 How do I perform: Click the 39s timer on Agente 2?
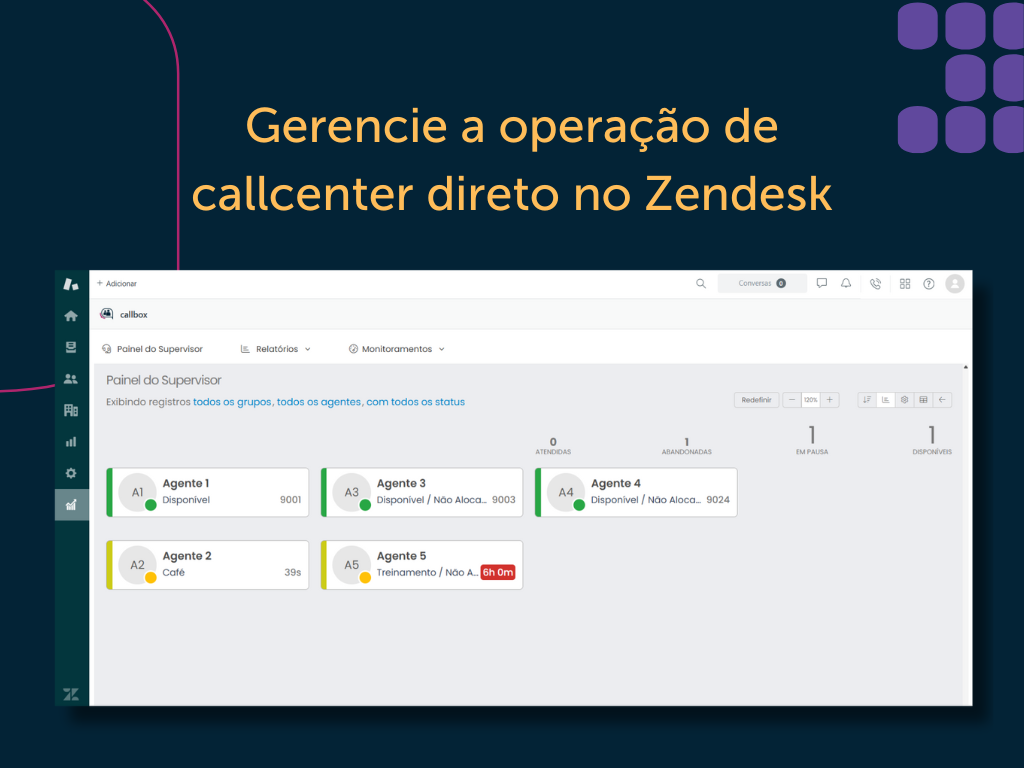coord(293,572)
